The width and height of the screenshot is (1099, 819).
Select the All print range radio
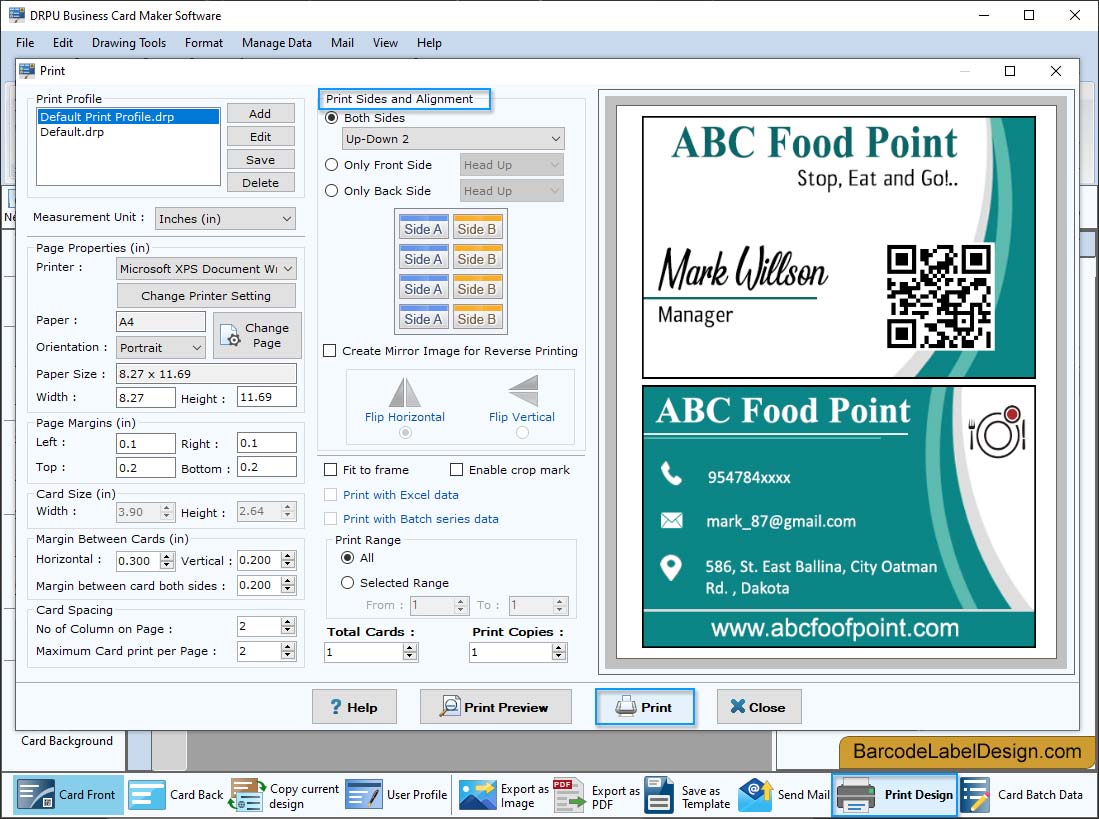(x=347, y=558)
